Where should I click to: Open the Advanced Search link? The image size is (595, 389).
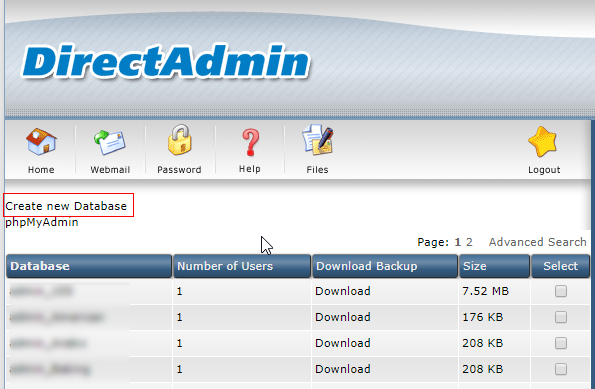[x=537, y=242]
